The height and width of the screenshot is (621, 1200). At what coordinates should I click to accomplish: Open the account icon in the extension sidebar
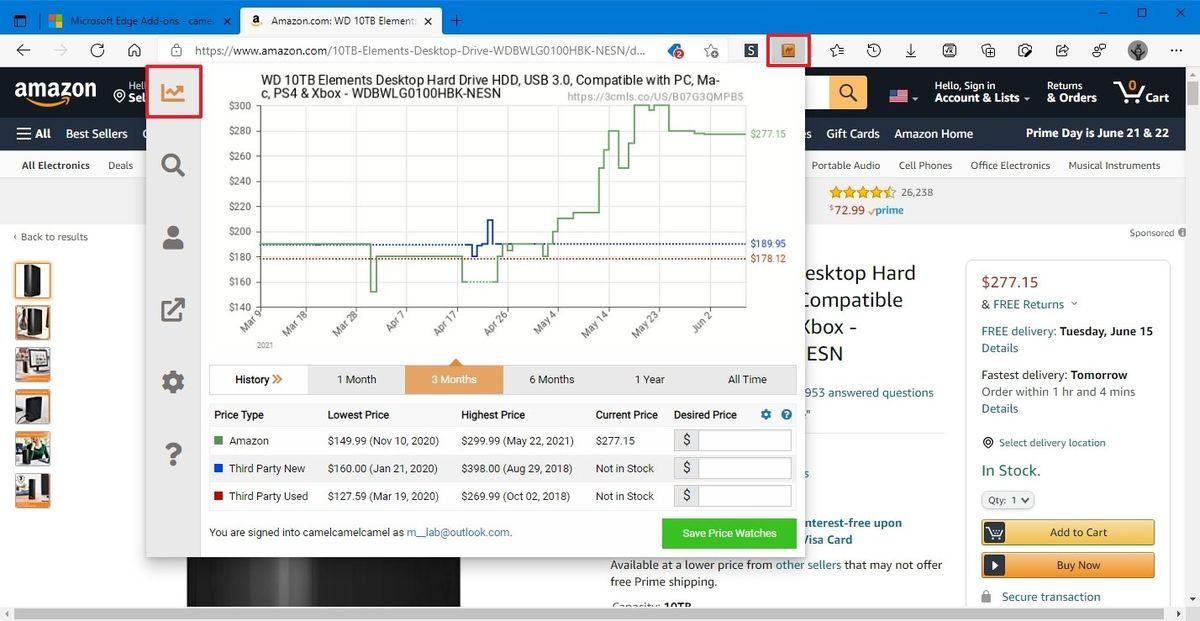point(173,238)
